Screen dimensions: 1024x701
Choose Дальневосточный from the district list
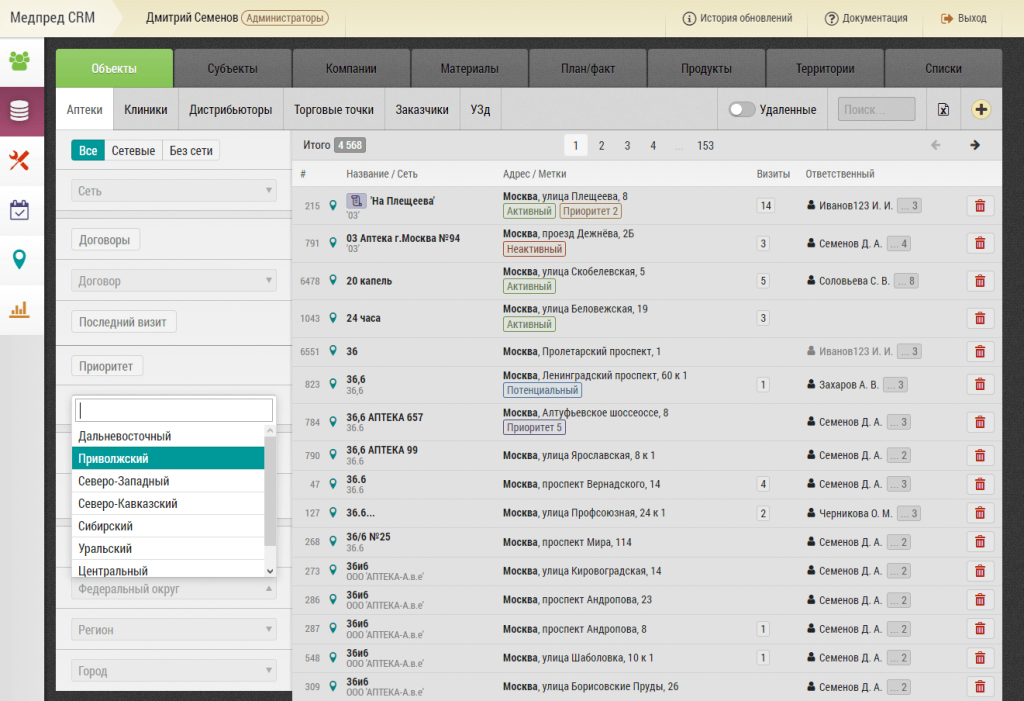[x=168, y=436]
